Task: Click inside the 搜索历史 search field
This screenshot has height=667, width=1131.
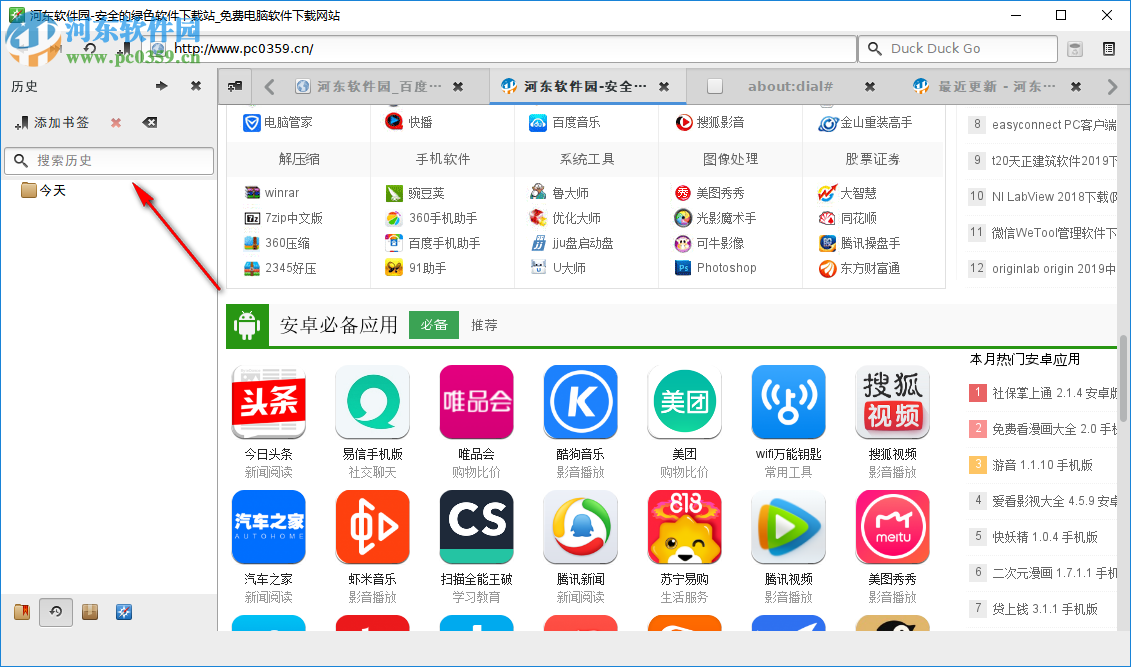Action: 110,160
